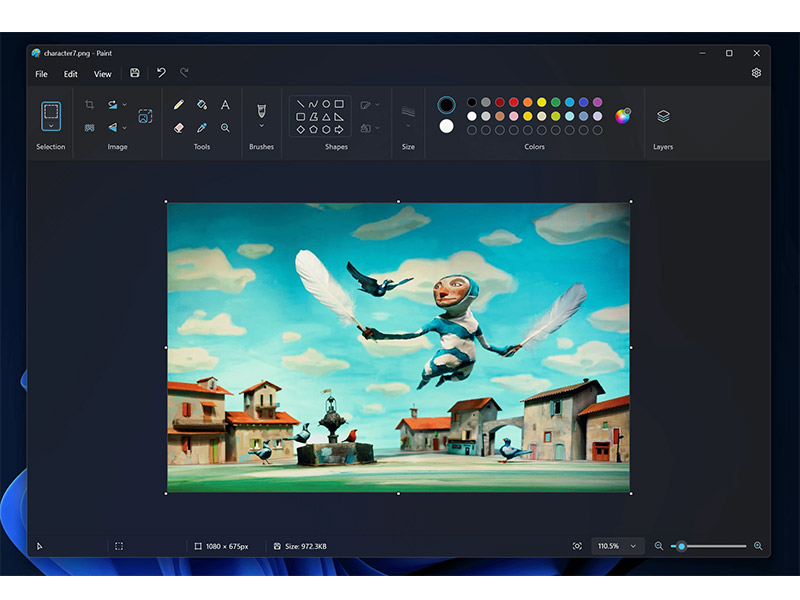
Task: Select the Text tool
Action: [x=225, y=105]
